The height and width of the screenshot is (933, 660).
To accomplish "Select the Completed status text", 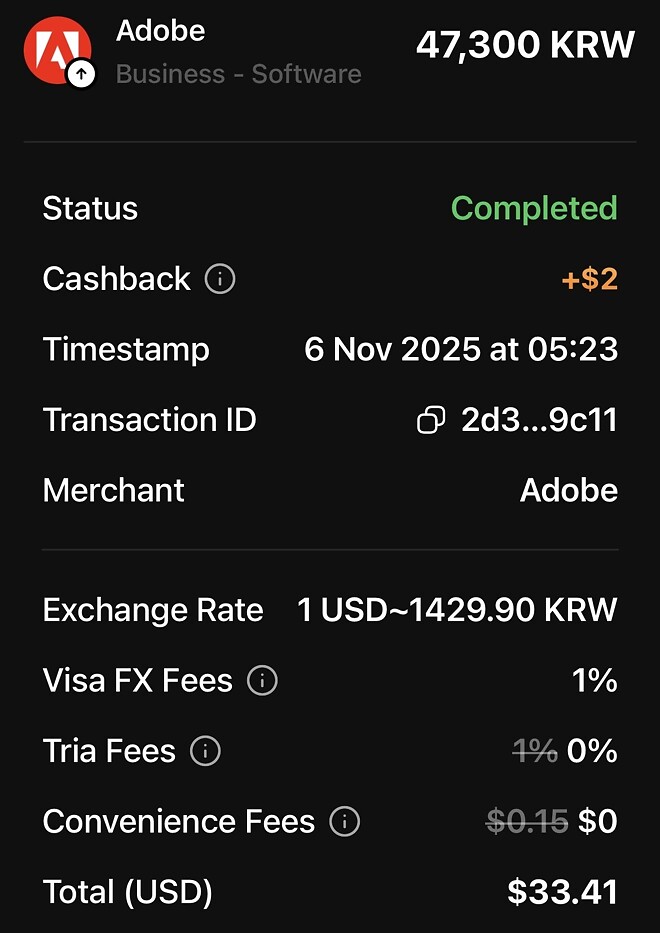I will click(534, 208).
